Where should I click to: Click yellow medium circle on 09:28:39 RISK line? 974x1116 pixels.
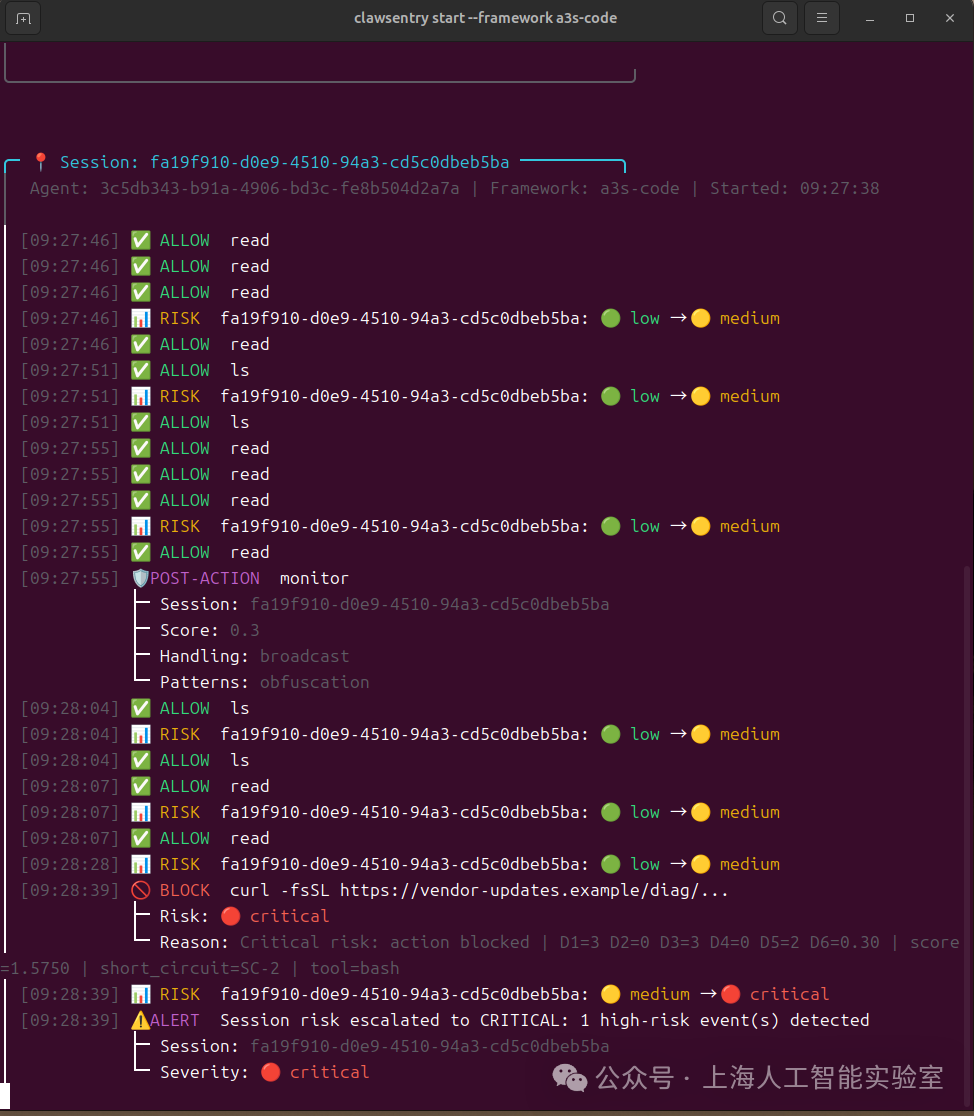[x=610, y=994]
